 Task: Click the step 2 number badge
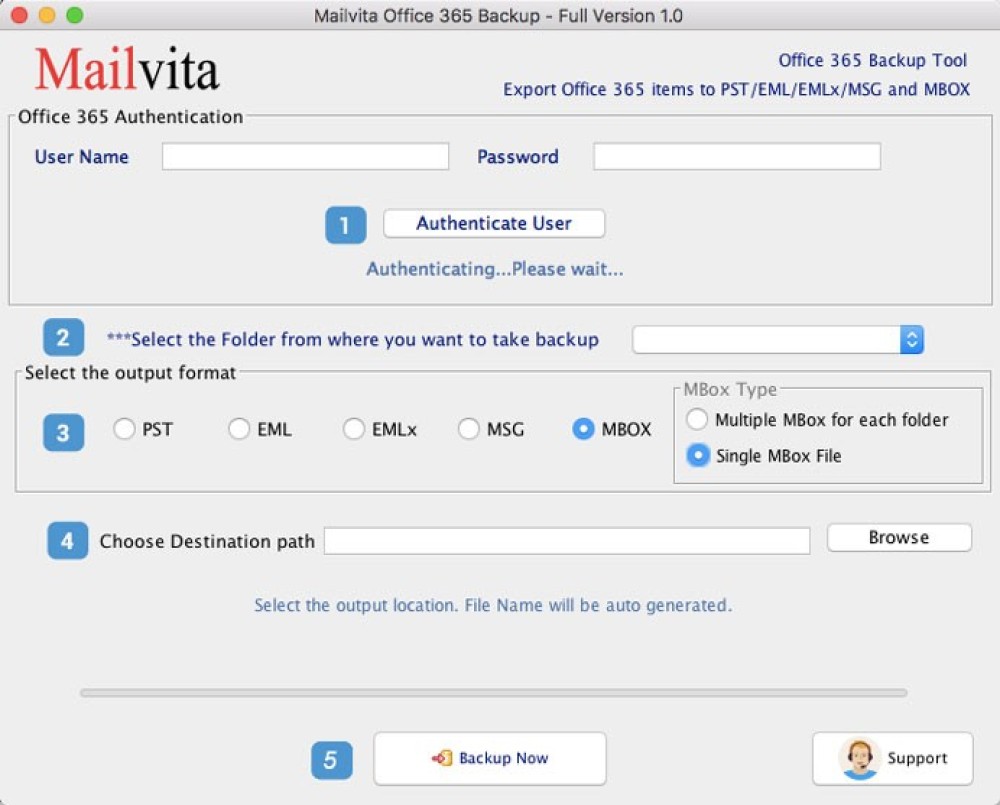click(63, 338)
